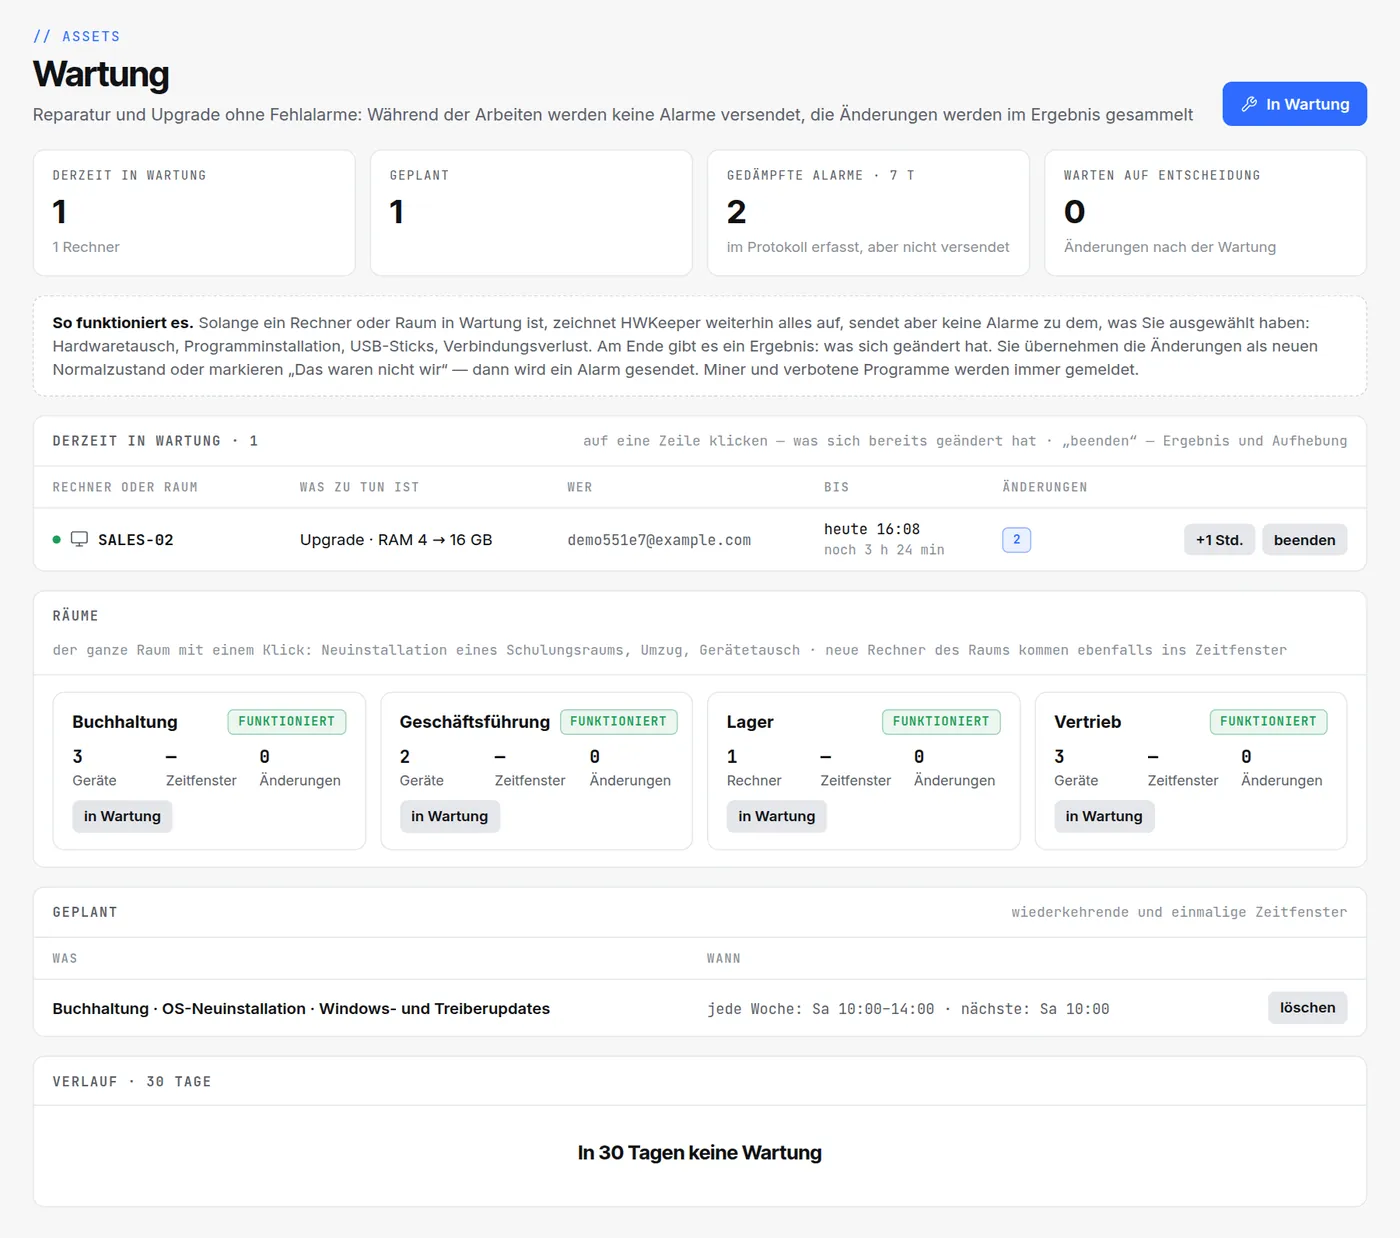Extend SALES-02 maintenance by +1 Std.
1400x1238 pixels.
pyautogui.click(x=1219, y=540)
